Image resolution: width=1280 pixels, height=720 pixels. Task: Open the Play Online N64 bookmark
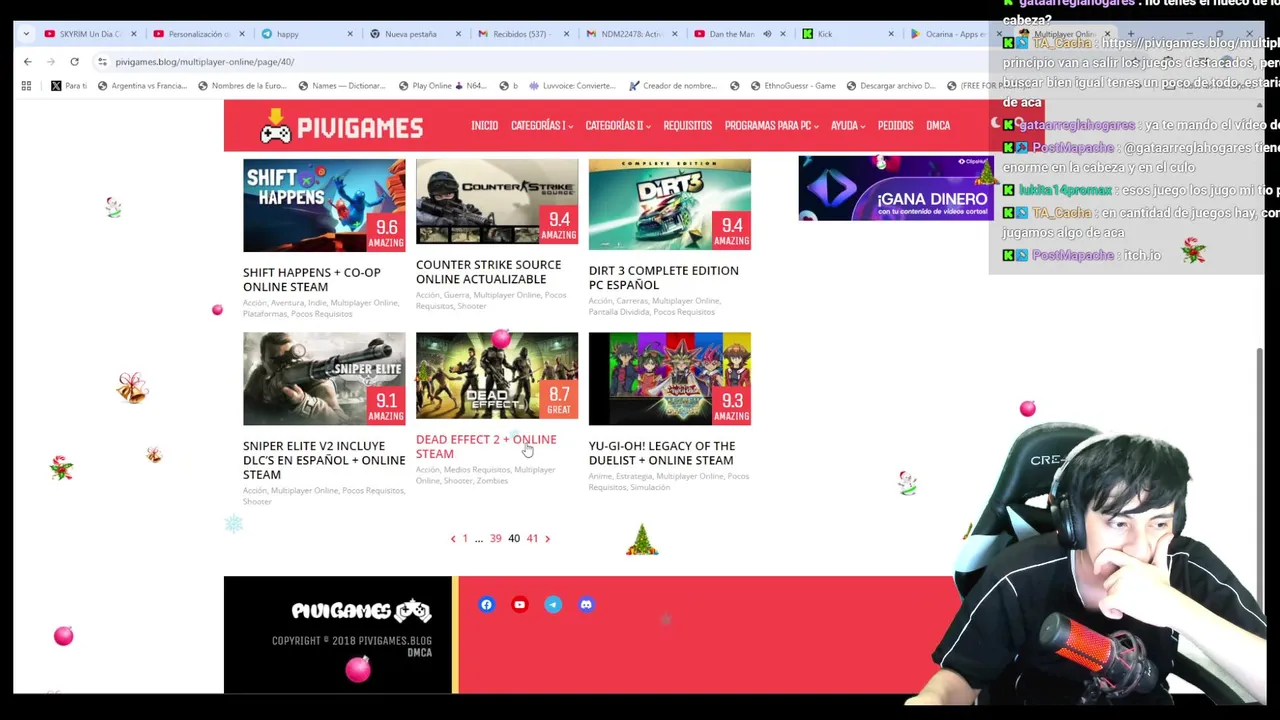[x=441, y=86]
